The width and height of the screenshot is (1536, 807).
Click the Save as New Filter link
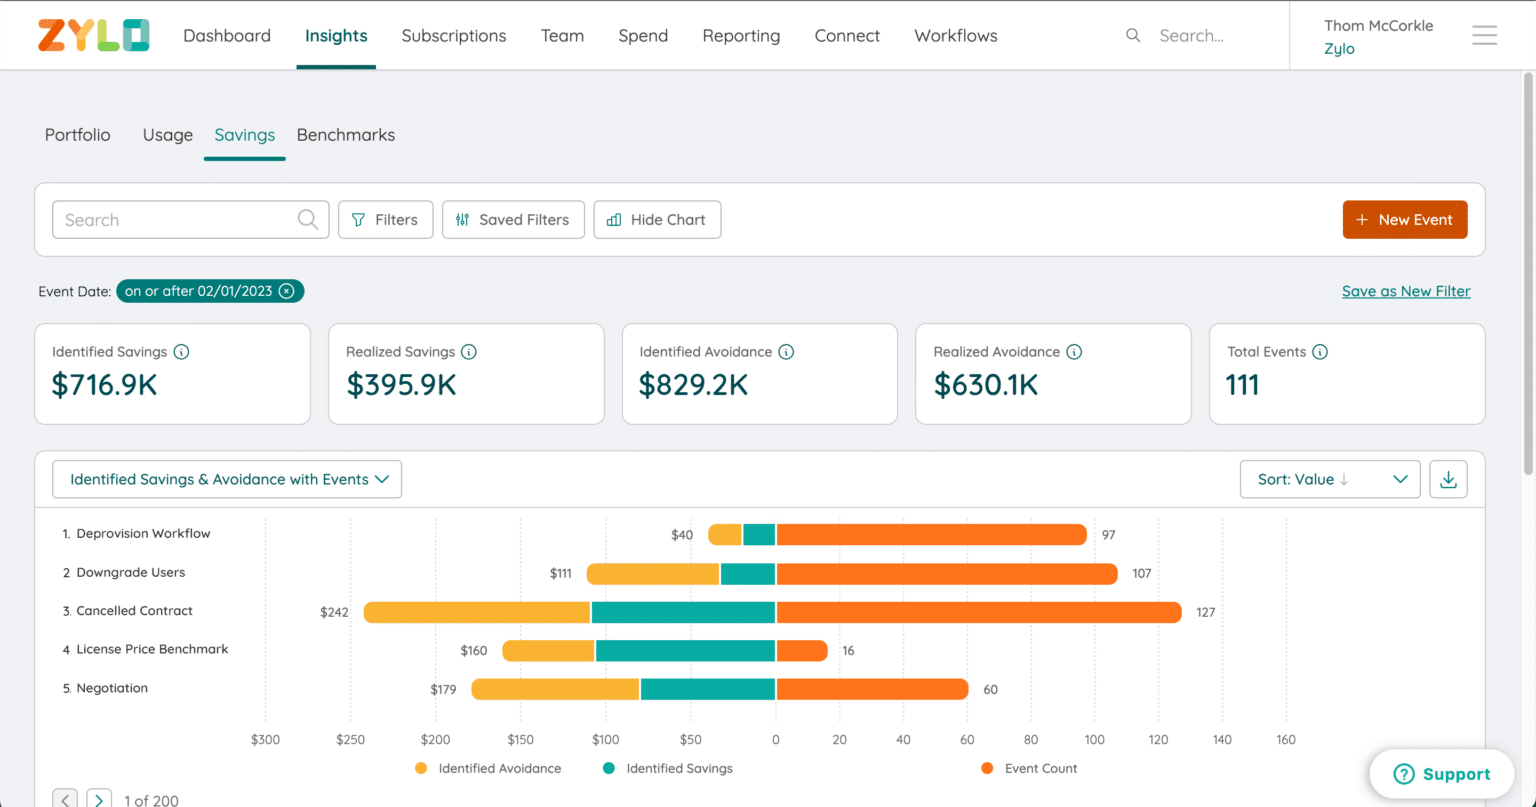[x=1405, y=291]
